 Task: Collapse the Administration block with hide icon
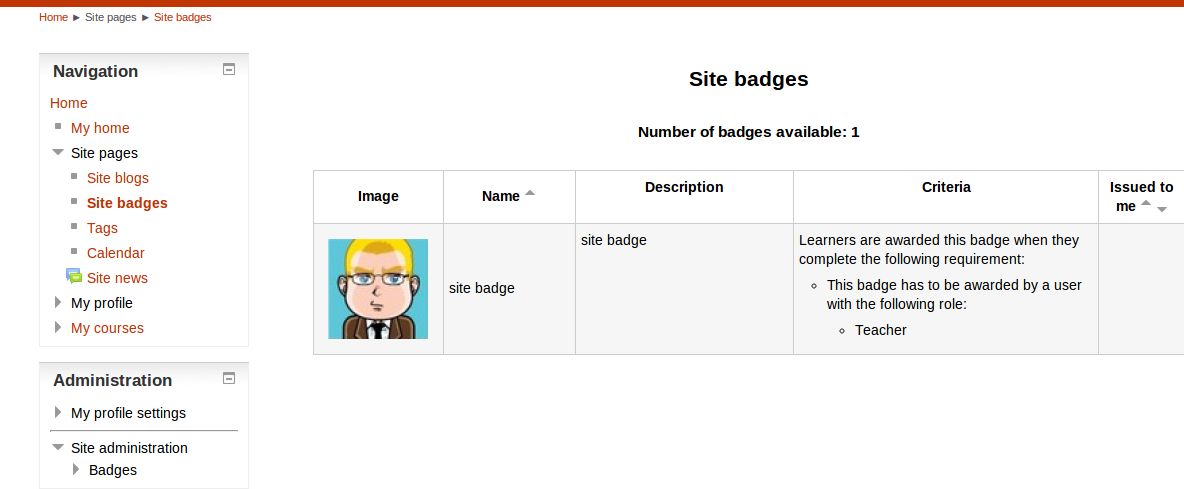[x=229, y=378]
